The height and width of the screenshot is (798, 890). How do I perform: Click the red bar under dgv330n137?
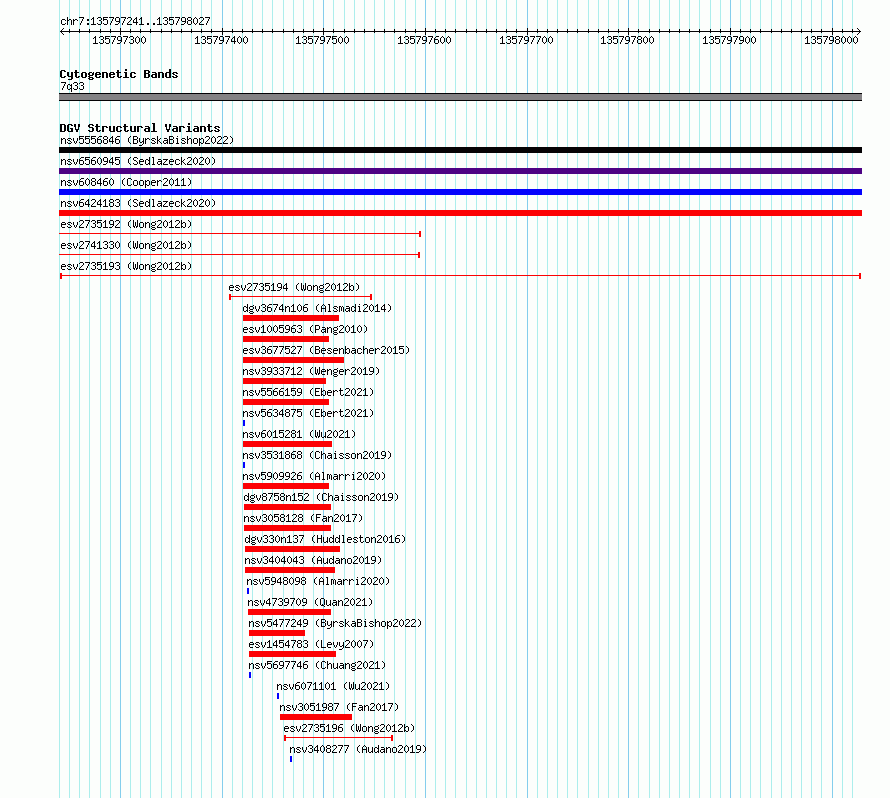click(292, 549)
